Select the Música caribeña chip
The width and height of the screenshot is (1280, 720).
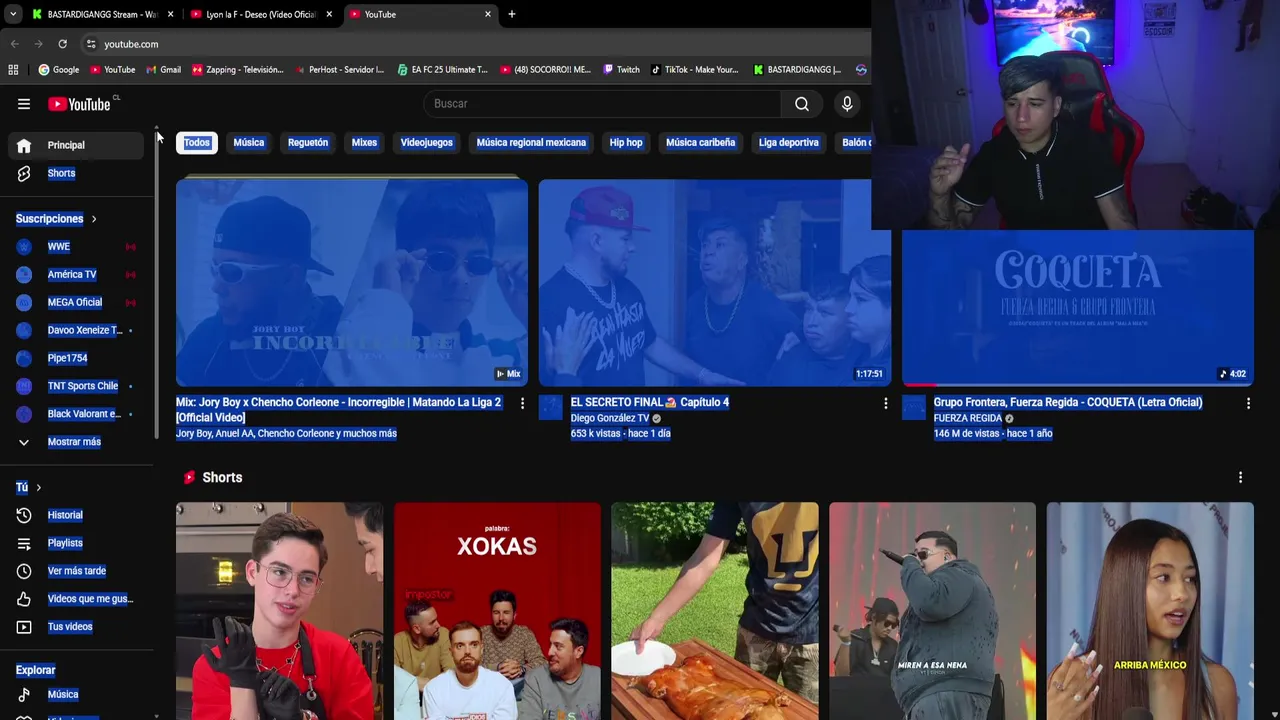[x=701, y=143]
